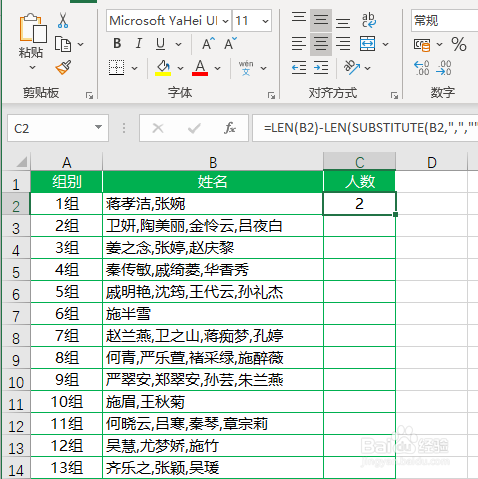
Task: Click the Paste clipboard icon
Action: pyautogui.click(x=33, y=28)
